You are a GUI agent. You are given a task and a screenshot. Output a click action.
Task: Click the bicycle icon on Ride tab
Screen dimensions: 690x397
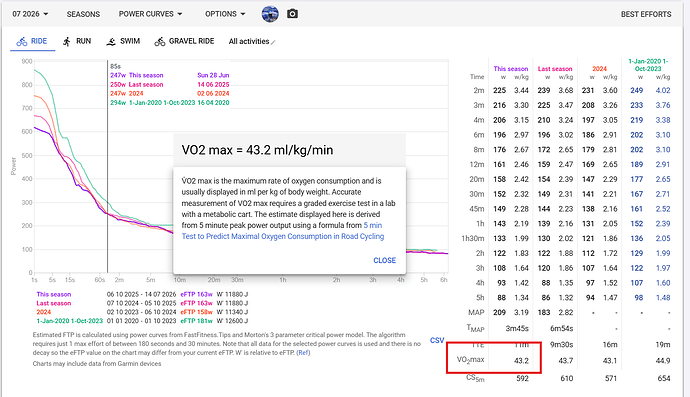[22, 41]
